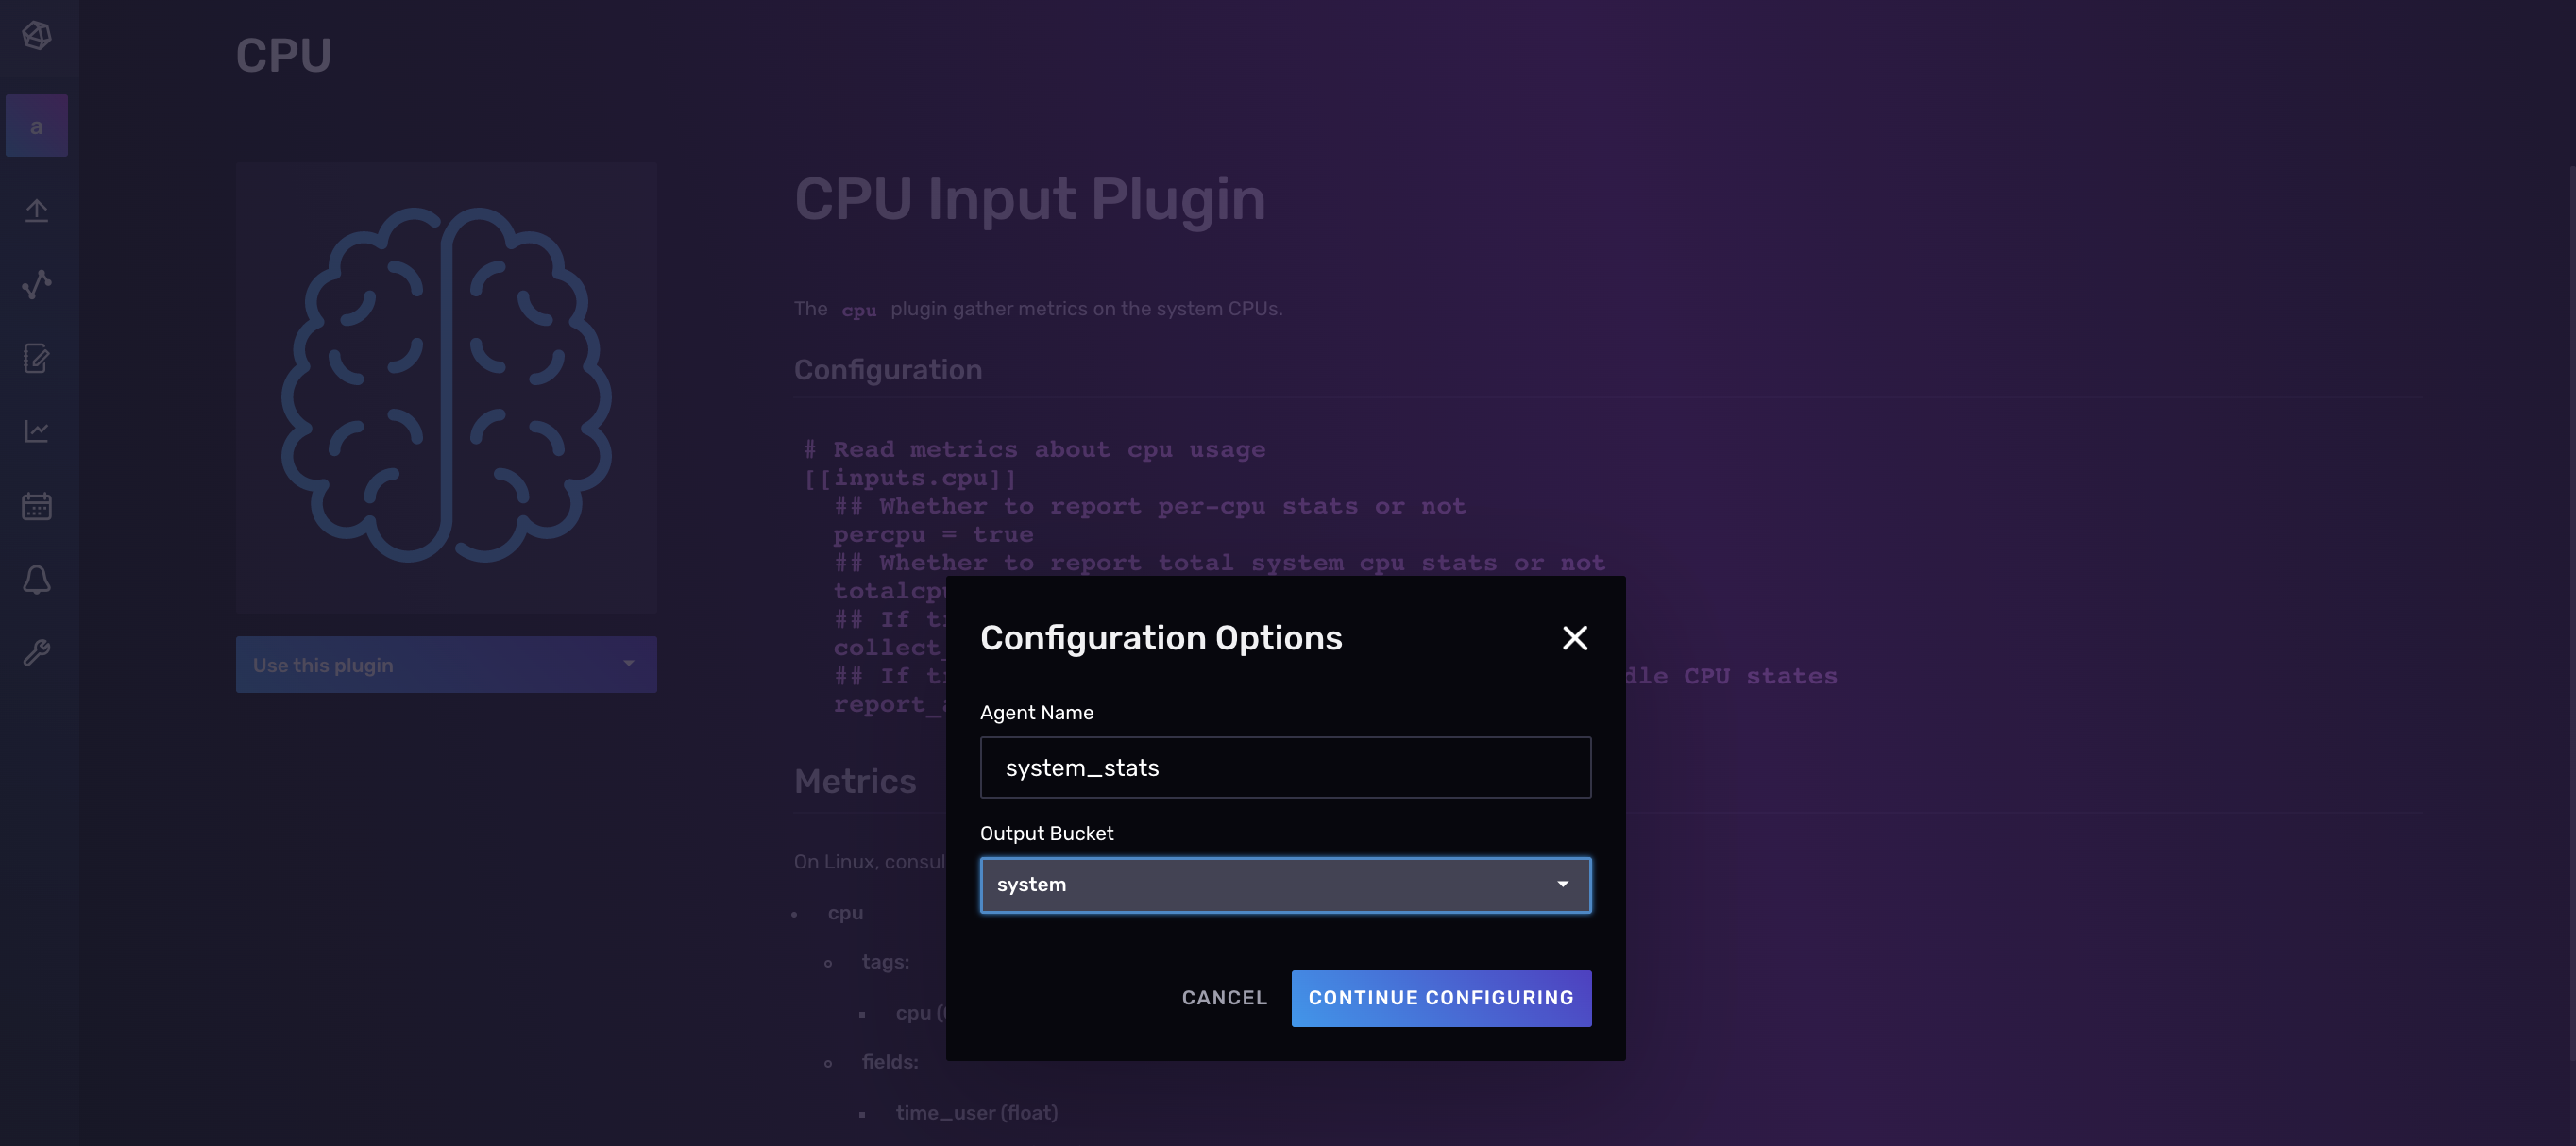This screenshot has height=1146, width=2576.
Task: Open the Output Bucket dropdown
Action: pyautogui.click(x=1285, y=885)
